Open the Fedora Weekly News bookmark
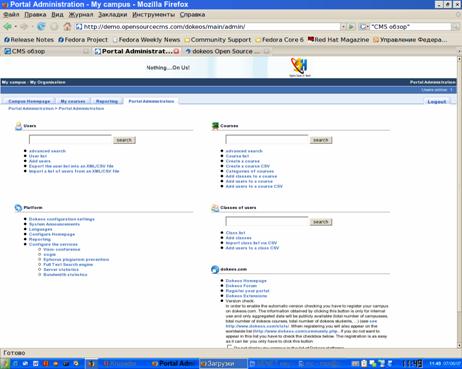Viewport: 462px width, 369px height. pos(146,40)
